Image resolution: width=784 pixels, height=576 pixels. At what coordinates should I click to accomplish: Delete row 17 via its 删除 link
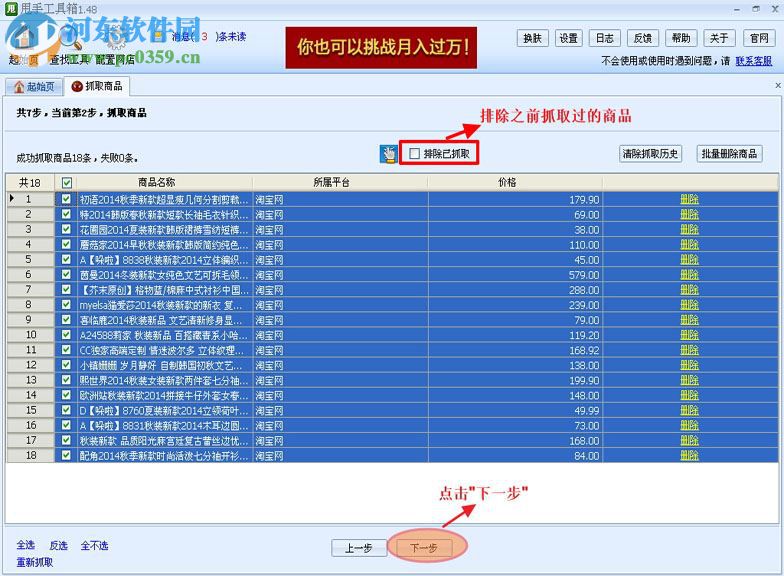pos(689,440)
